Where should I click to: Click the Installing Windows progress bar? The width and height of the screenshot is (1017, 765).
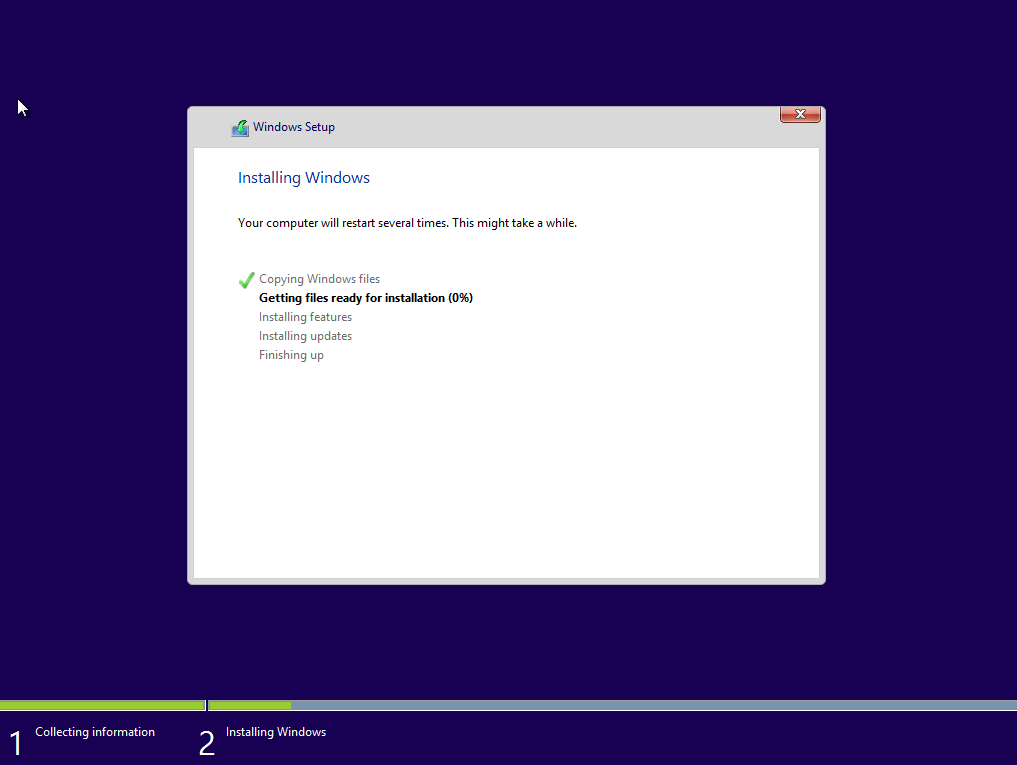(613, 705)
